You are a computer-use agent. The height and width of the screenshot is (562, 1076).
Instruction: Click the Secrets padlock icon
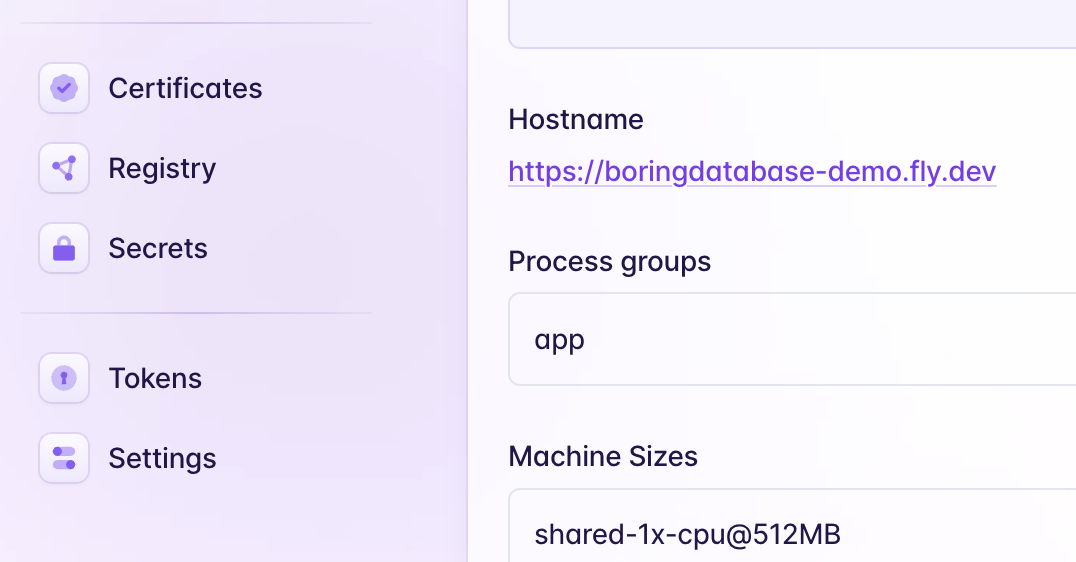point(64,248)
